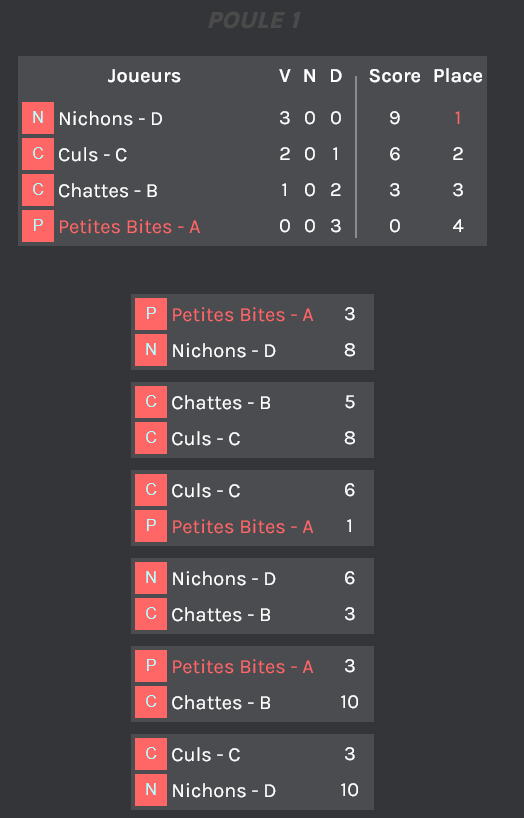Click the C avatar beside Chattes - B in standings
Screen dimensions: 524x818
coord(38,190)
